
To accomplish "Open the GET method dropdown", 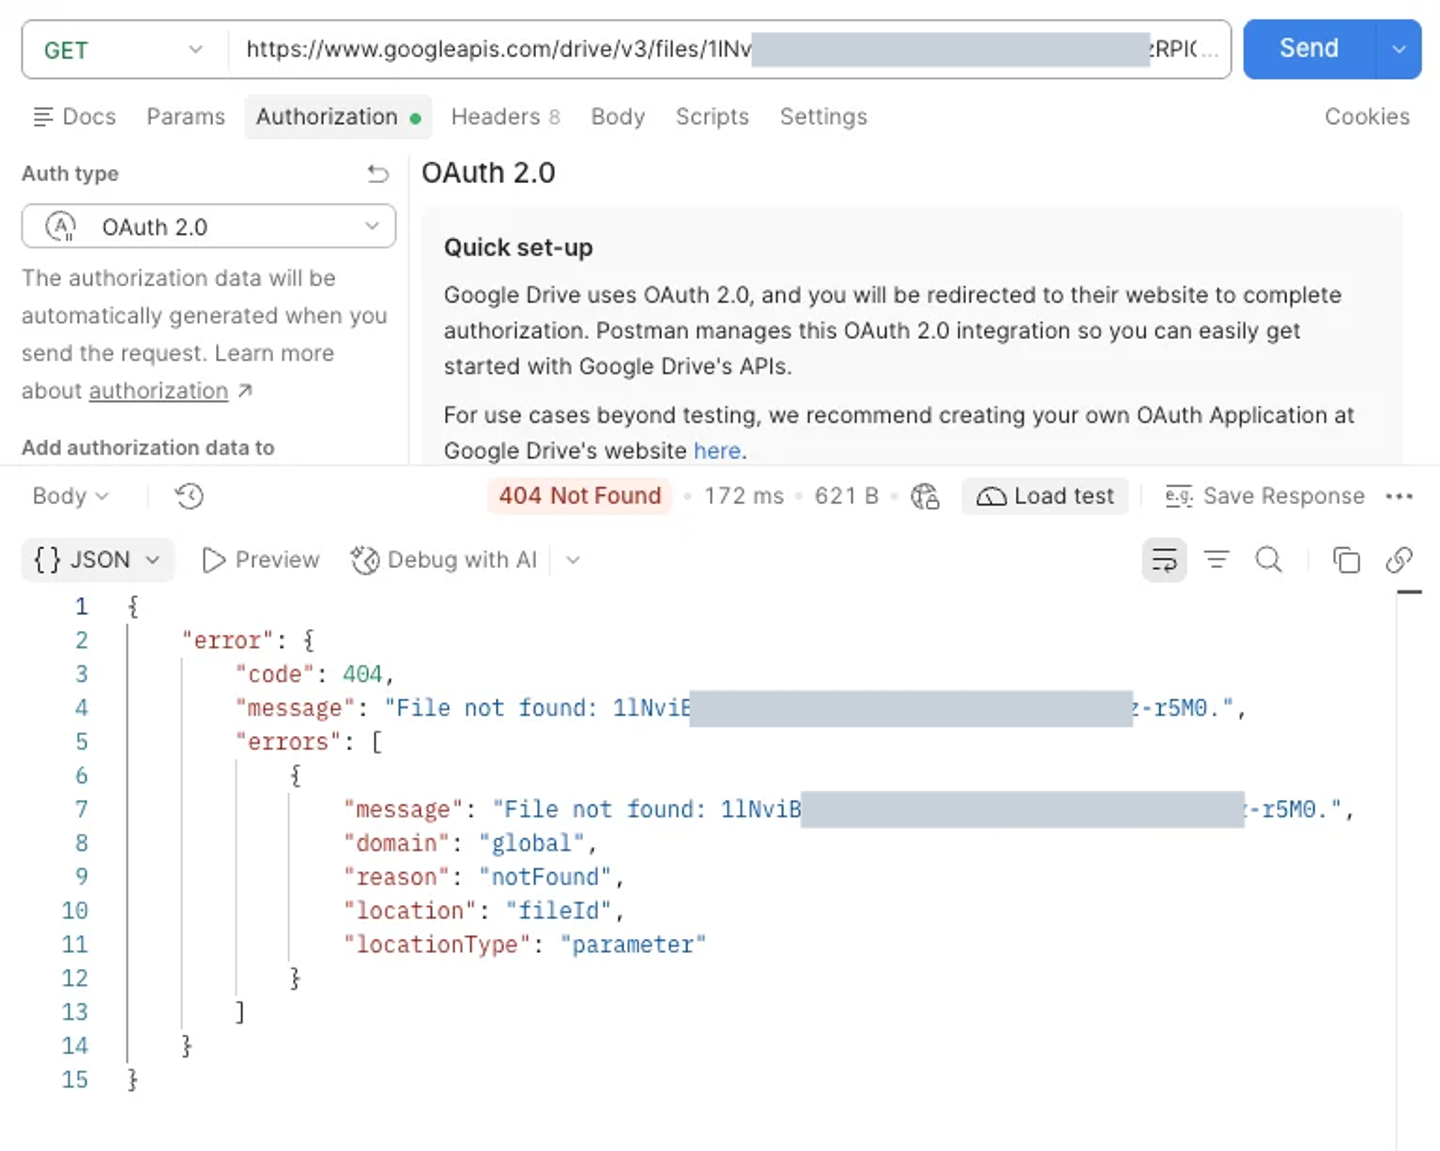I will (x=124, y=50).
